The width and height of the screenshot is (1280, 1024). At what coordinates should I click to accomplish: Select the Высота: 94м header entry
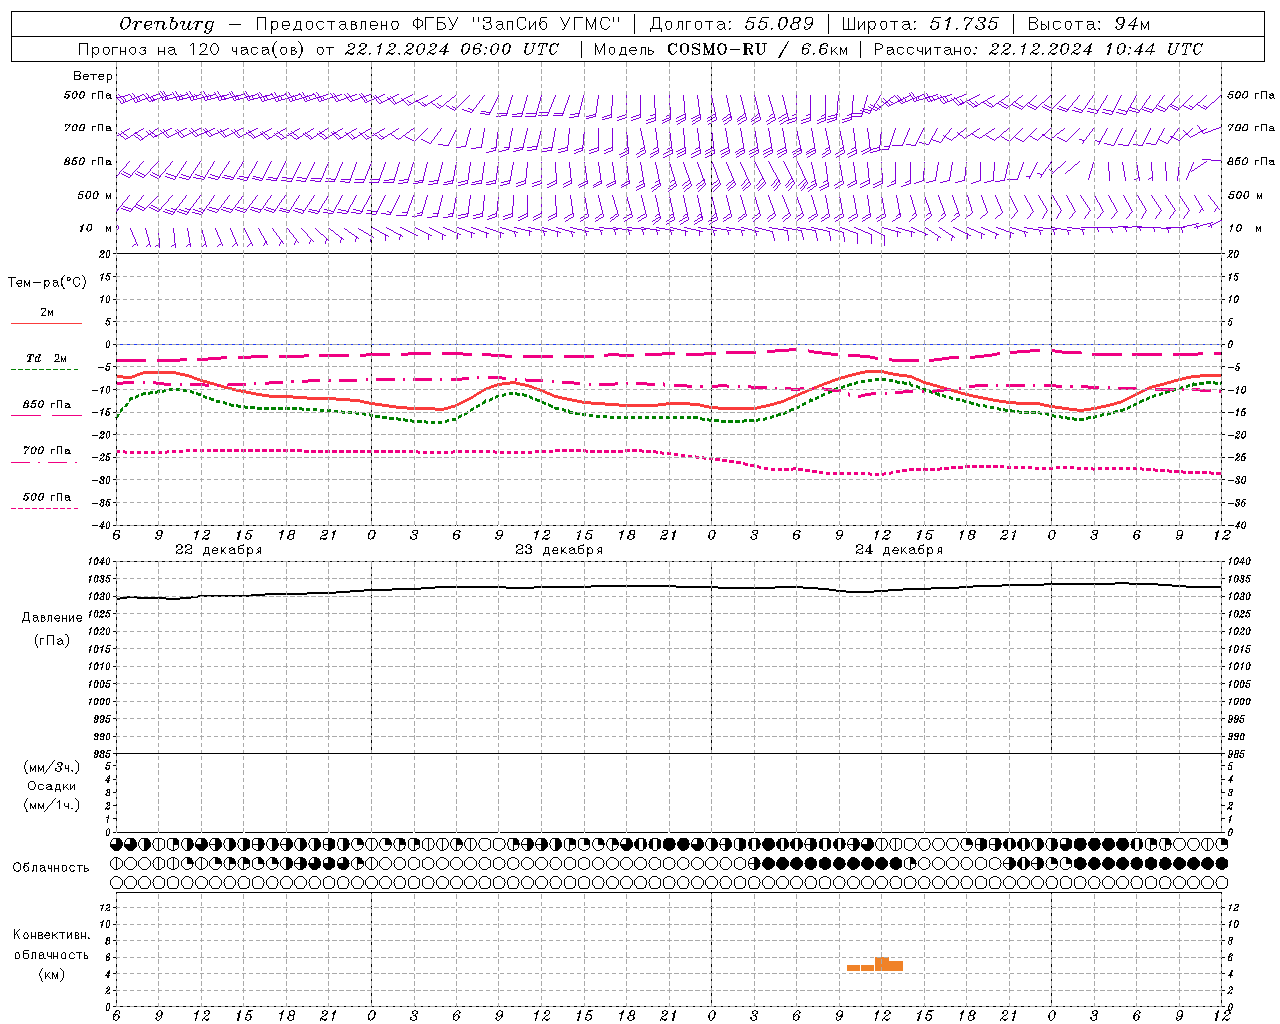[x=1089, y=24]
